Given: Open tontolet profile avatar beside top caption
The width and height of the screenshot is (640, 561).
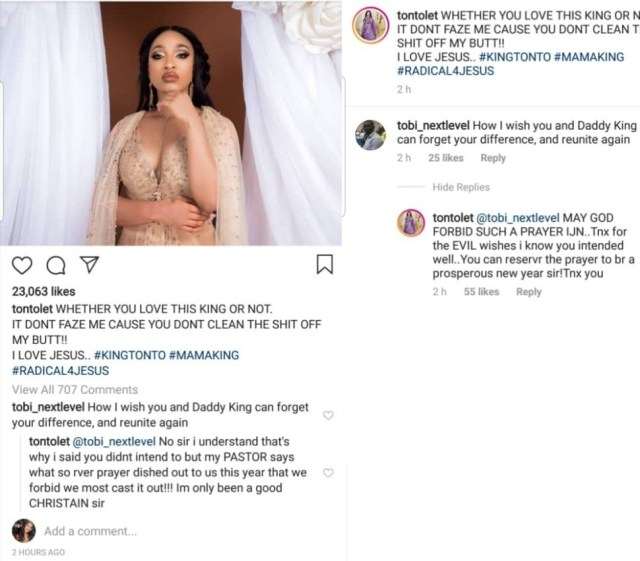Looking at the screenshot, I should 371,25.
